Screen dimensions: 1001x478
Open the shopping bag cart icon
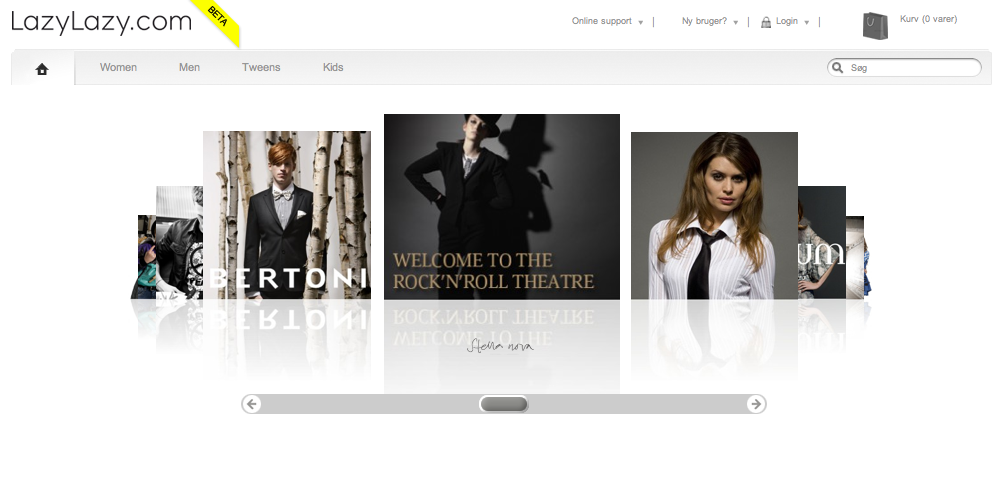(x=875, y=26)
